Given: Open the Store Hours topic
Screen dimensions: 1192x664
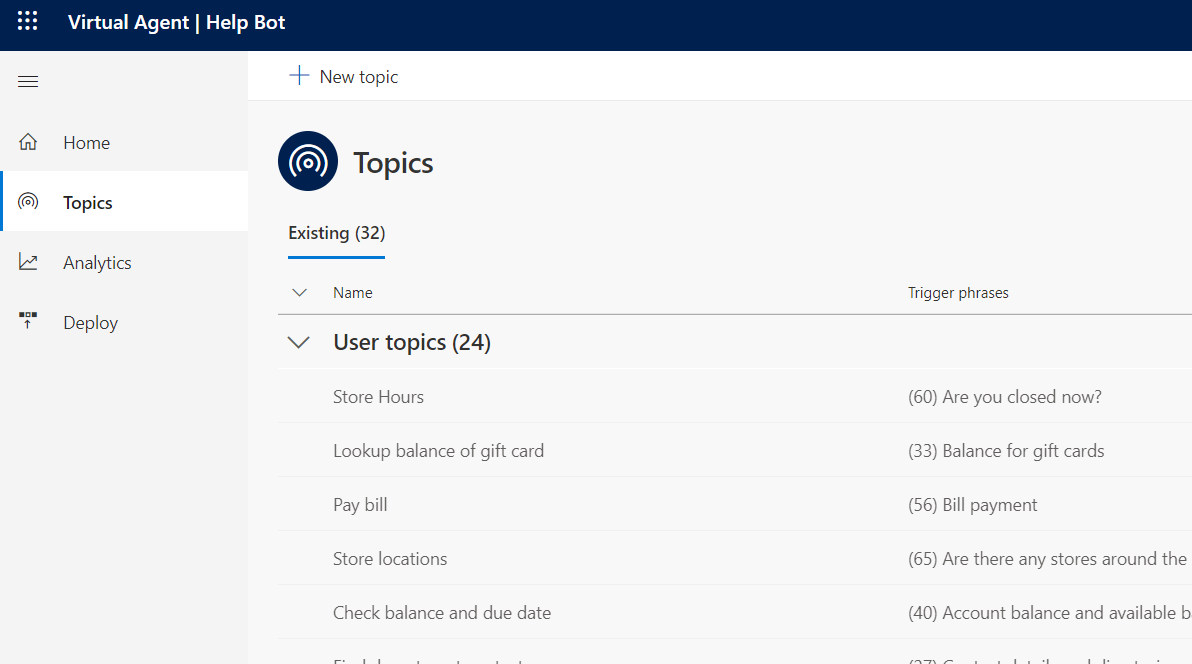Looking at the screenshot, I should (378, 396).
